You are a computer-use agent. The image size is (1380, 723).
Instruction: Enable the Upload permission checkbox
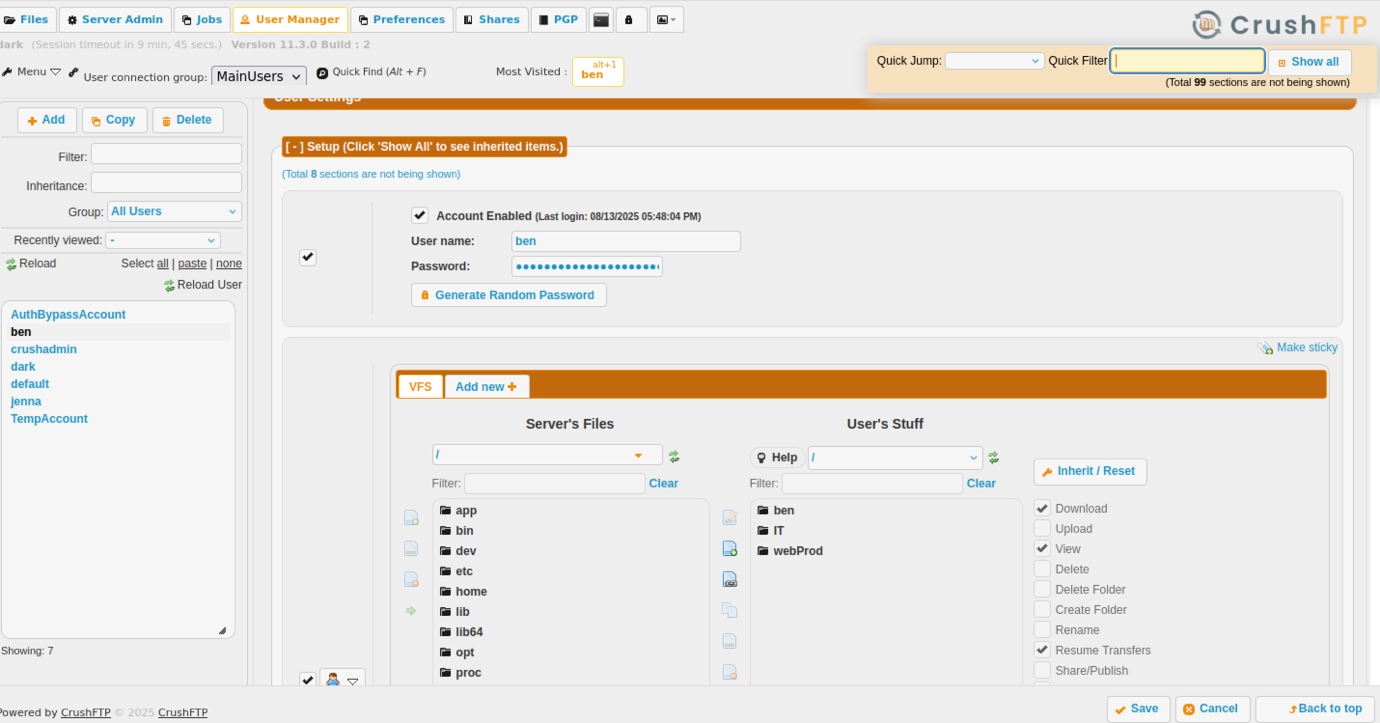(1042, 529)
